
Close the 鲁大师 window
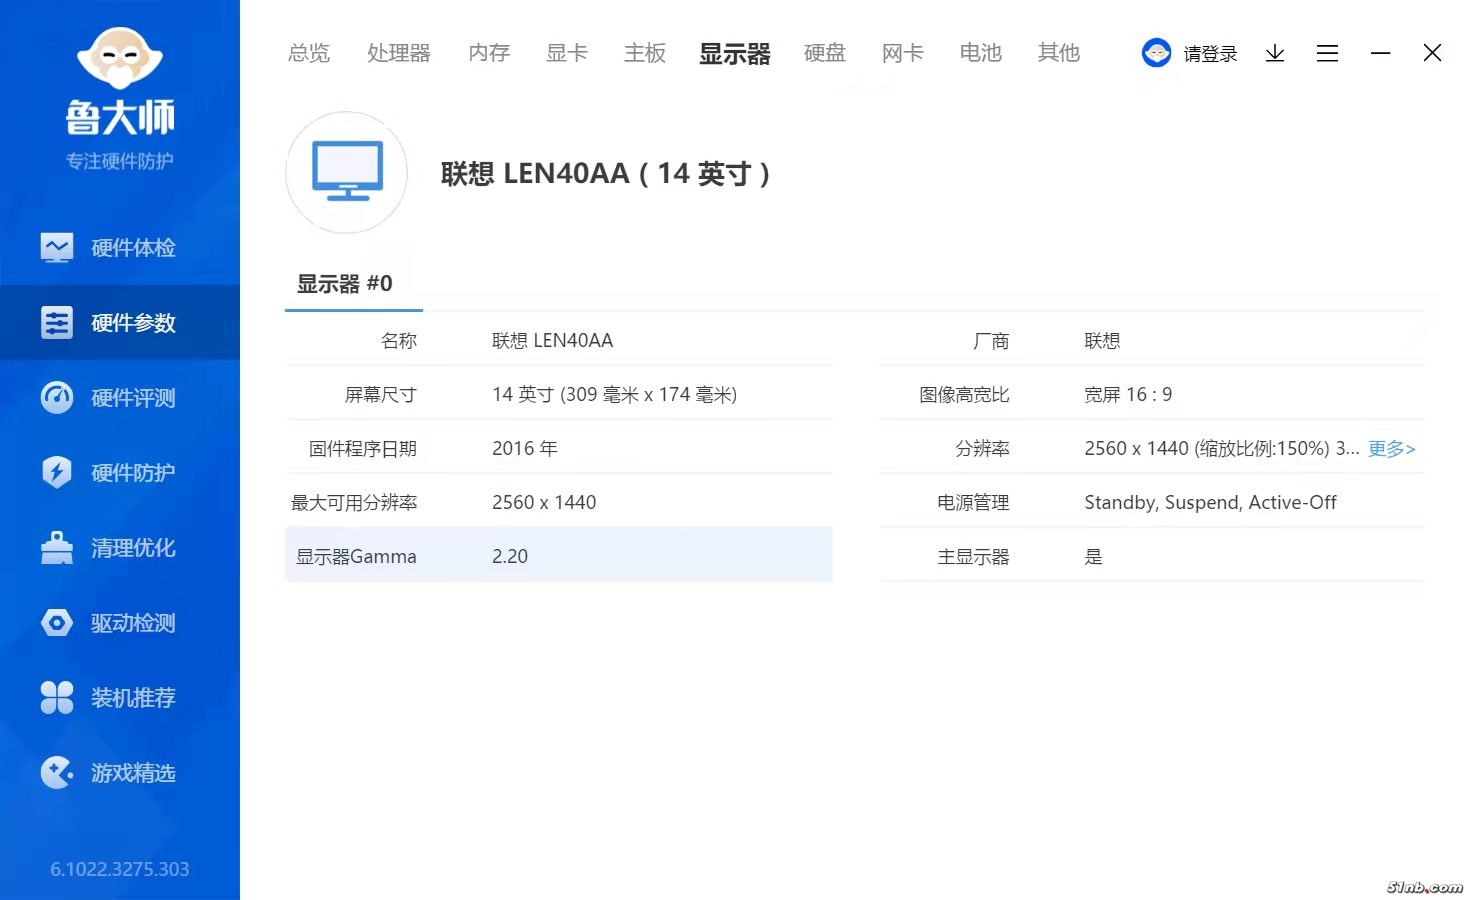pyautogui.click(x=1432, y=53)
